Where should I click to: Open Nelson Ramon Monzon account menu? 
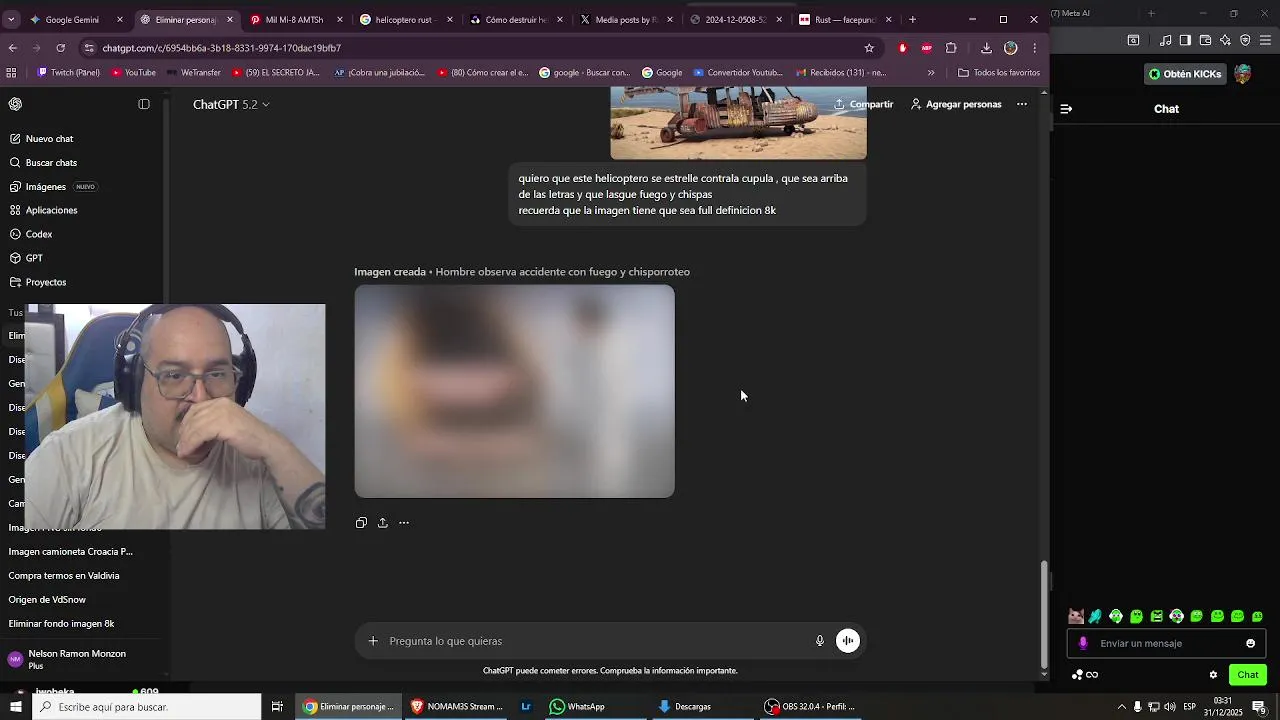(80, 660)
